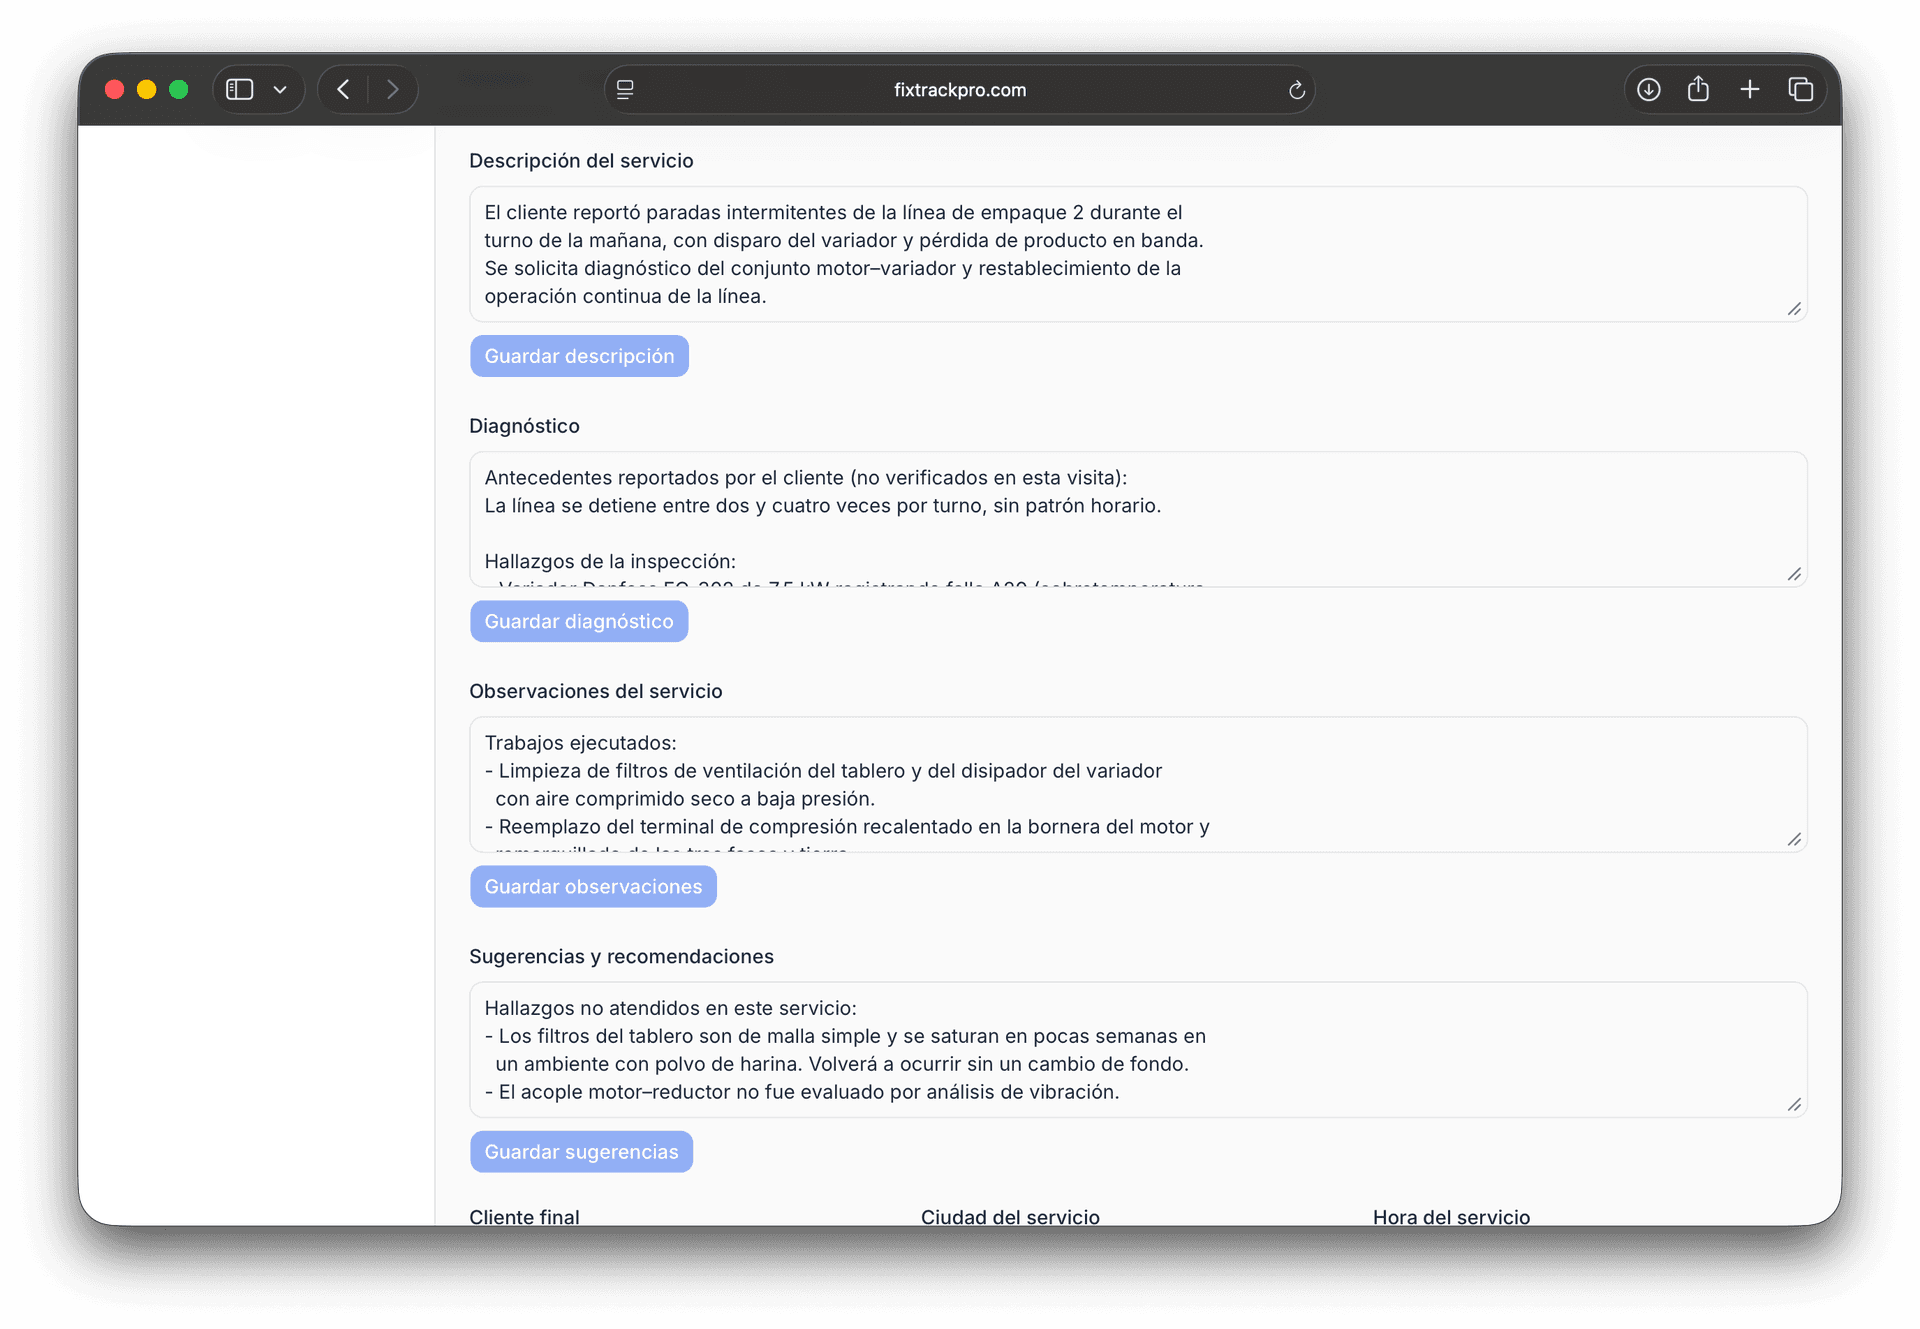
Task: Open the sidebar options chevron dropdown
Action: click(280, 90)
